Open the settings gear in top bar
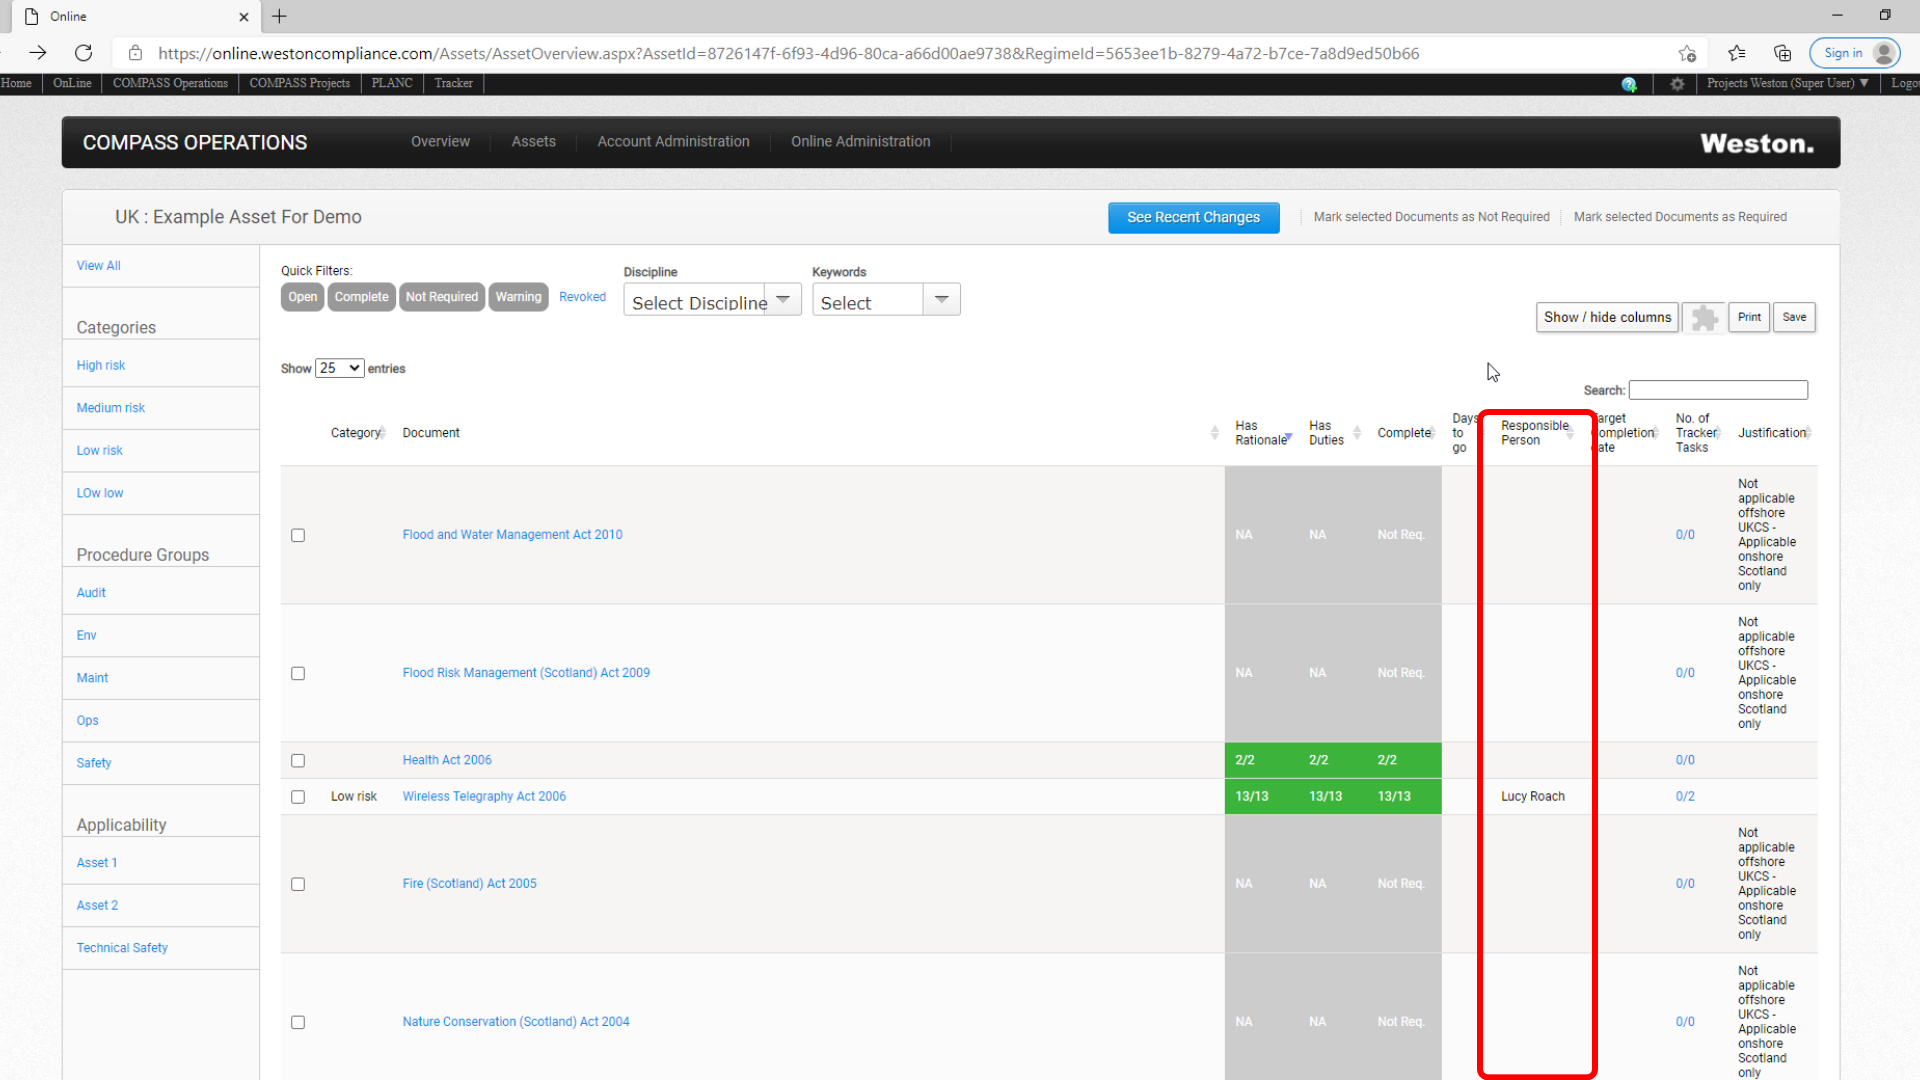 point(1677,84)
